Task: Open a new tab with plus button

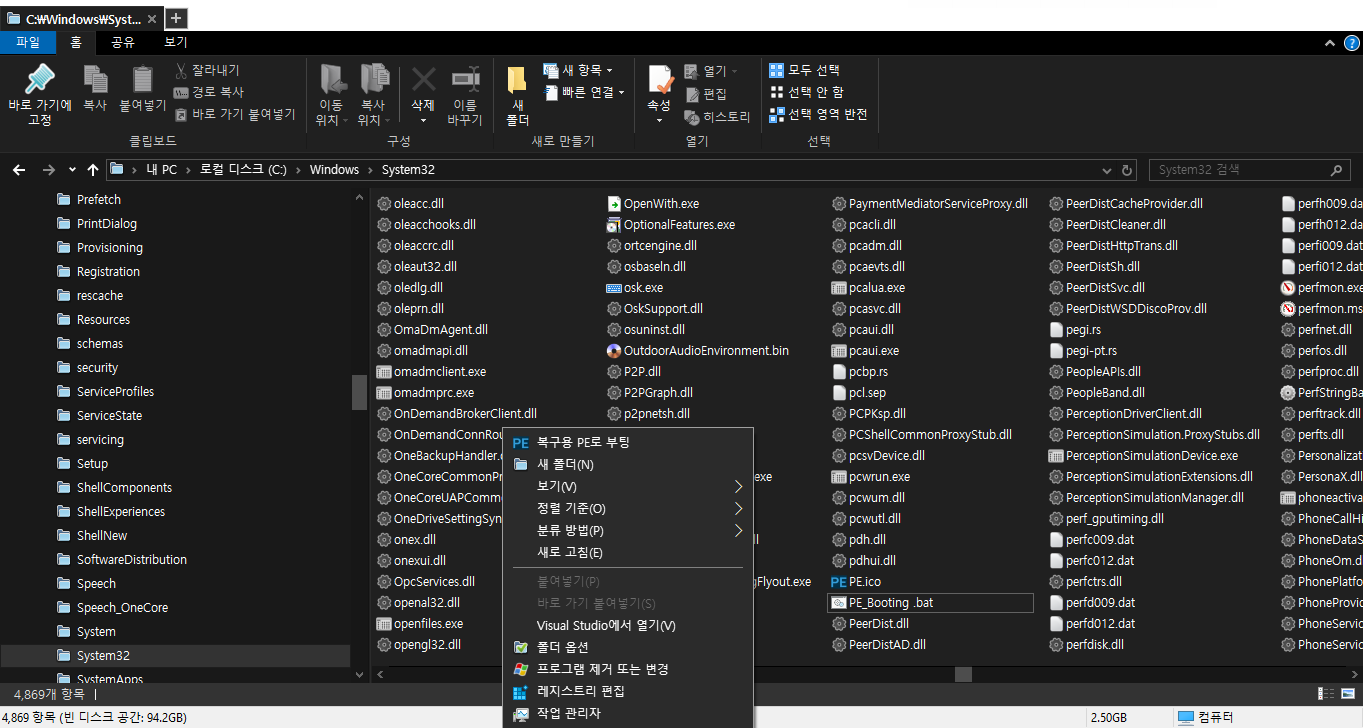Action: pos(176,18)
